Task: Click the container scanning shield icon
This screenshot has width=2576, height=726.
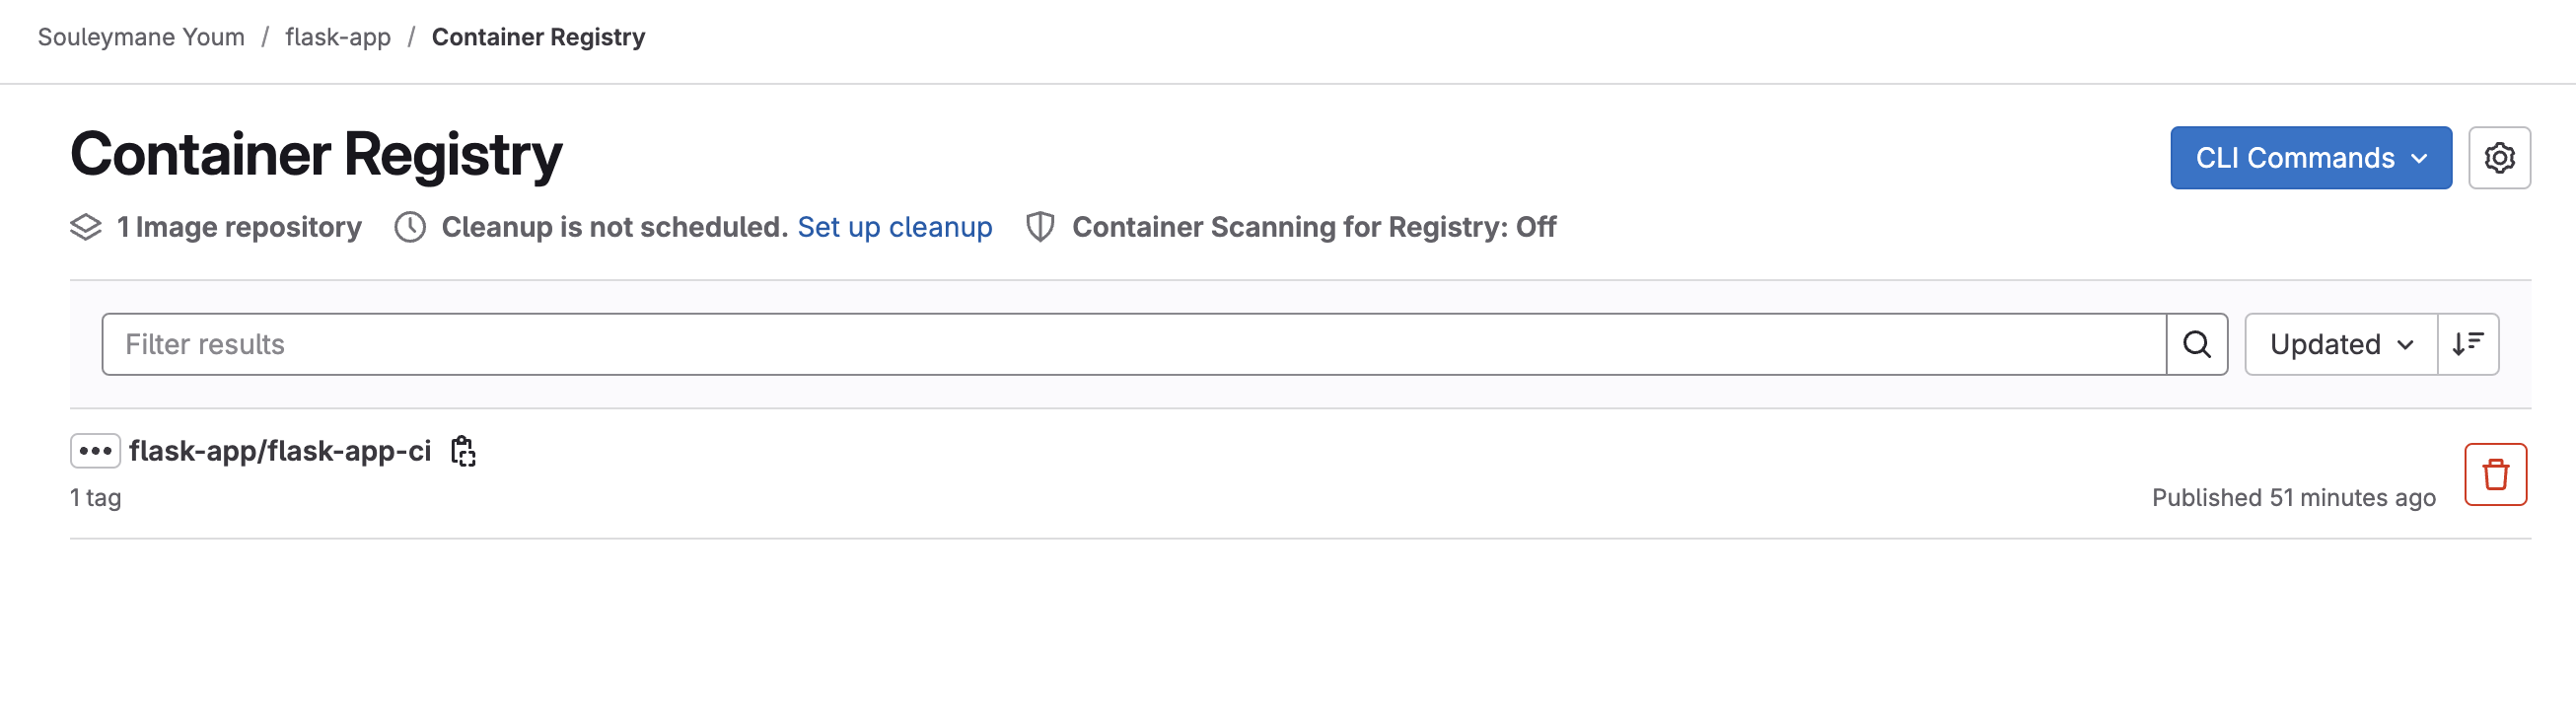Action: tap(1040, 227)
